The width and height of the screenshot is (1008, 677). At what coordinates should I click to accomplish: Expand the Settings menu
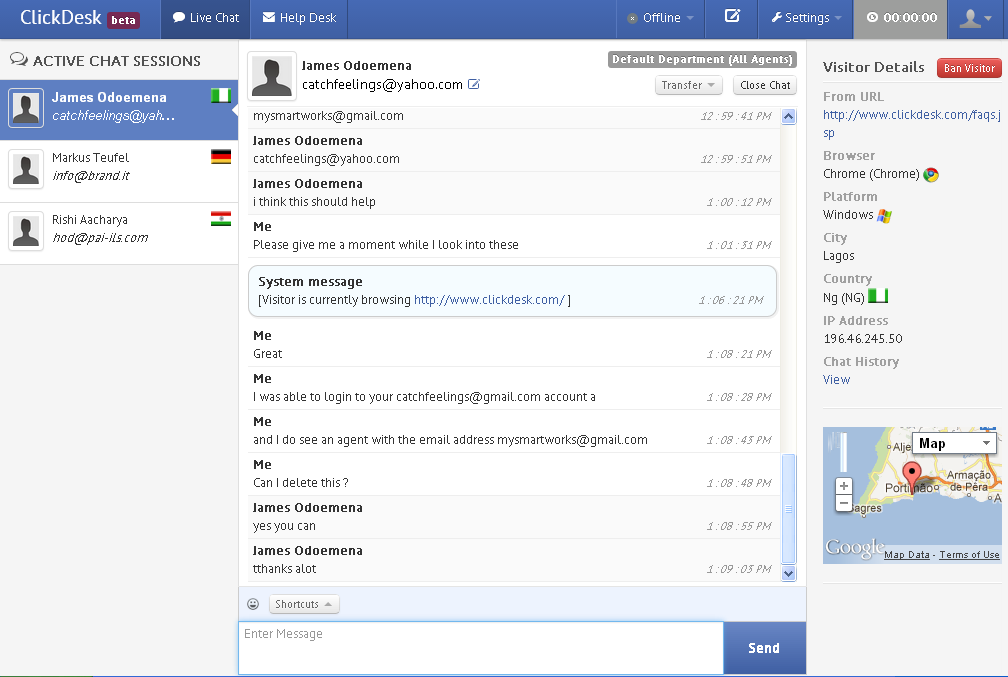806,18
